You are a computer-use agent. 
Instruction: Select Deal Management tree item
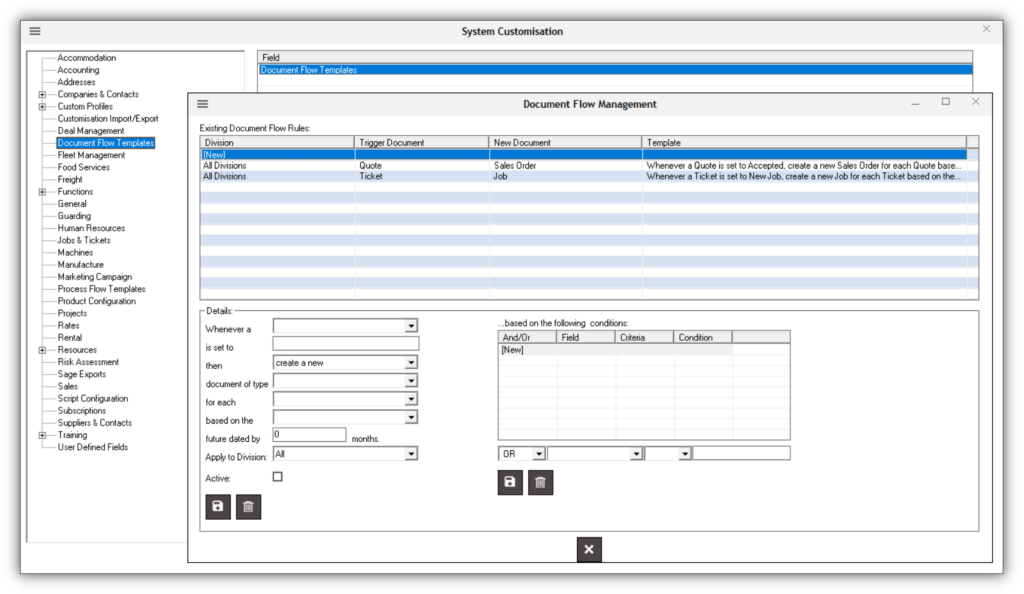91,131
